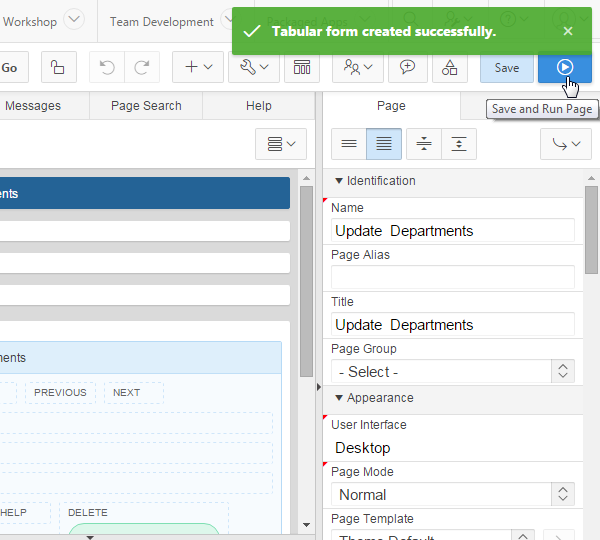Open the Page Template select list
This screenshot has width=600, height=540.
point(432,535)
